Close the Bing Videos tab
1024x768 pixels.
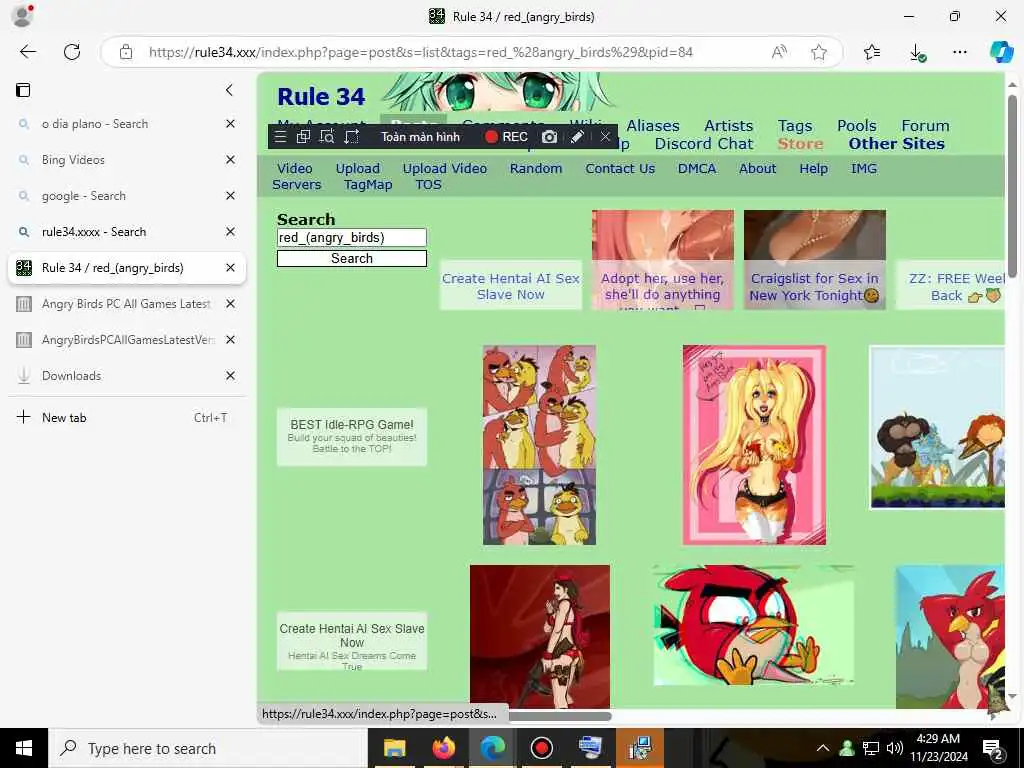click(231, 160)
